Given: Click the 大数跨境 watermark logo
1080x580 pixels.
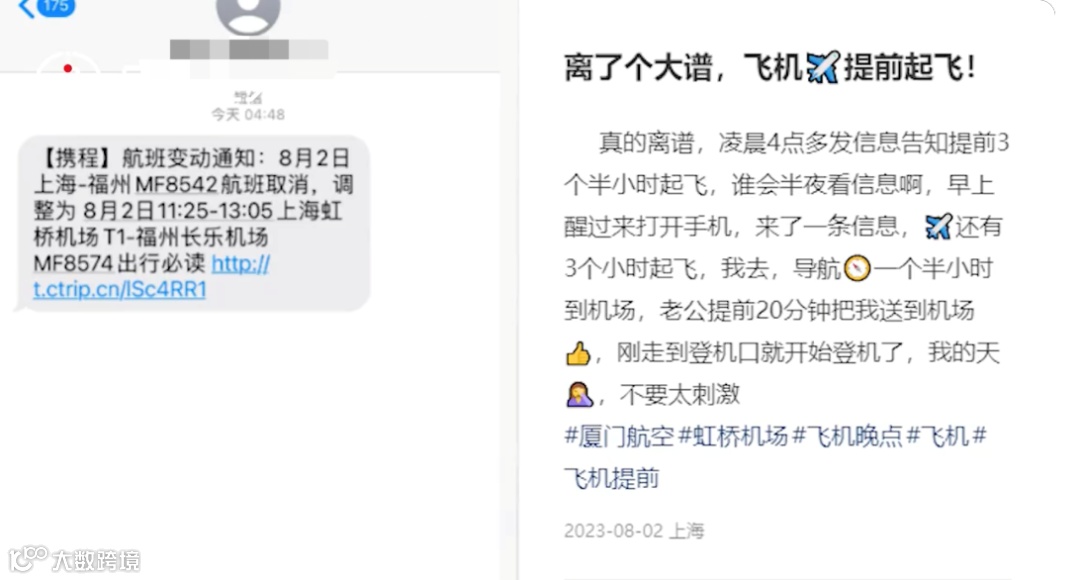Looking at the screenshot, I should coord(74,559).
